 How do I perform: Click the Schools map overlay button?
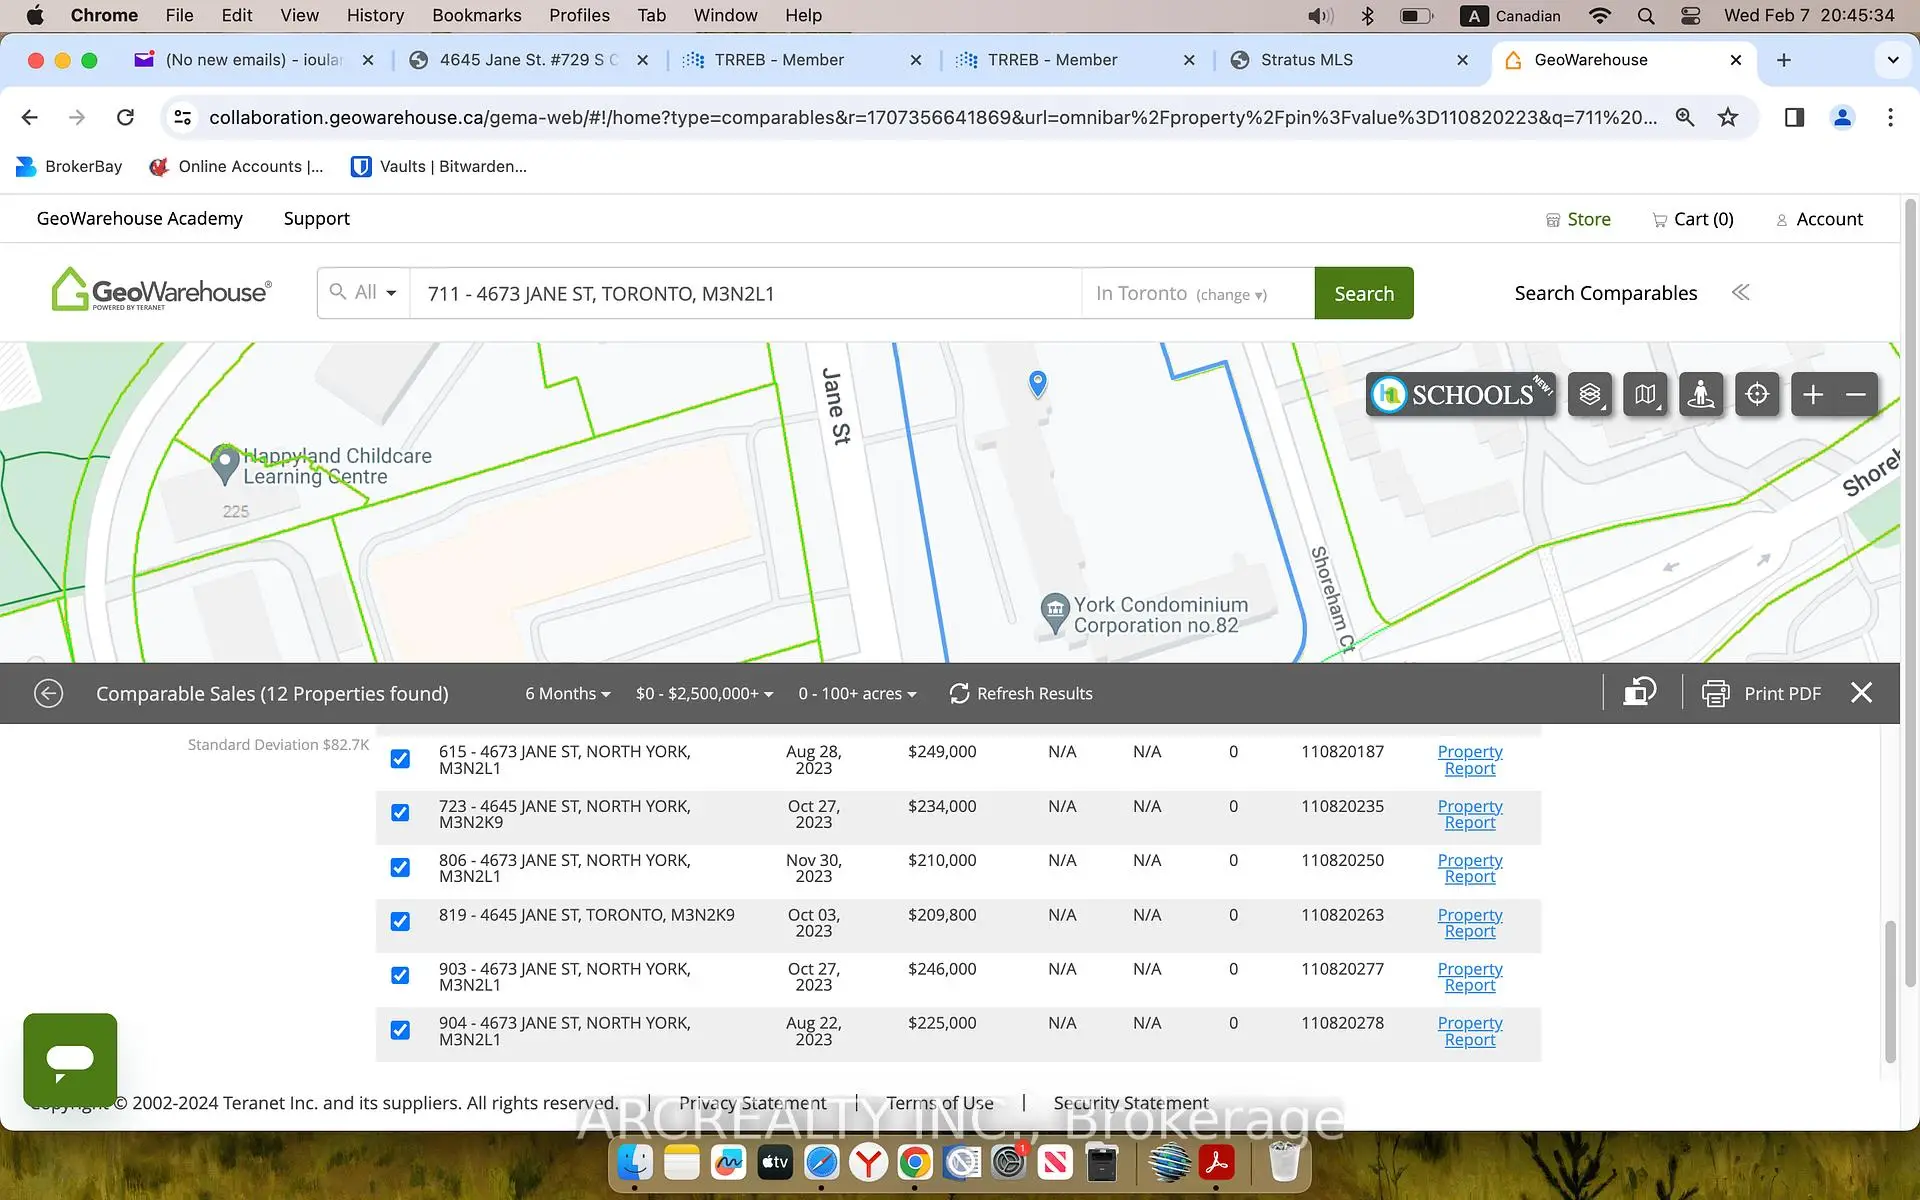tap(1460, 395)
